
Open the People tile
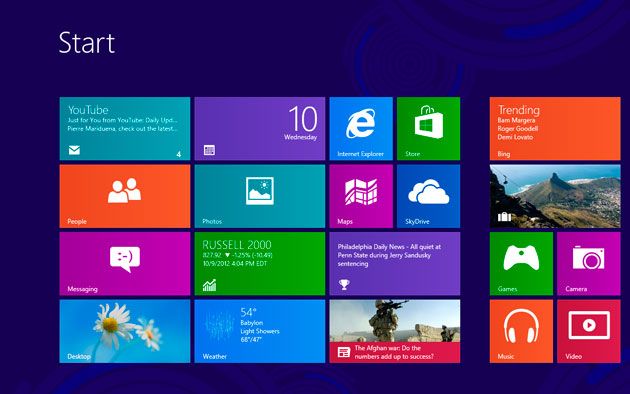[125, 196]
